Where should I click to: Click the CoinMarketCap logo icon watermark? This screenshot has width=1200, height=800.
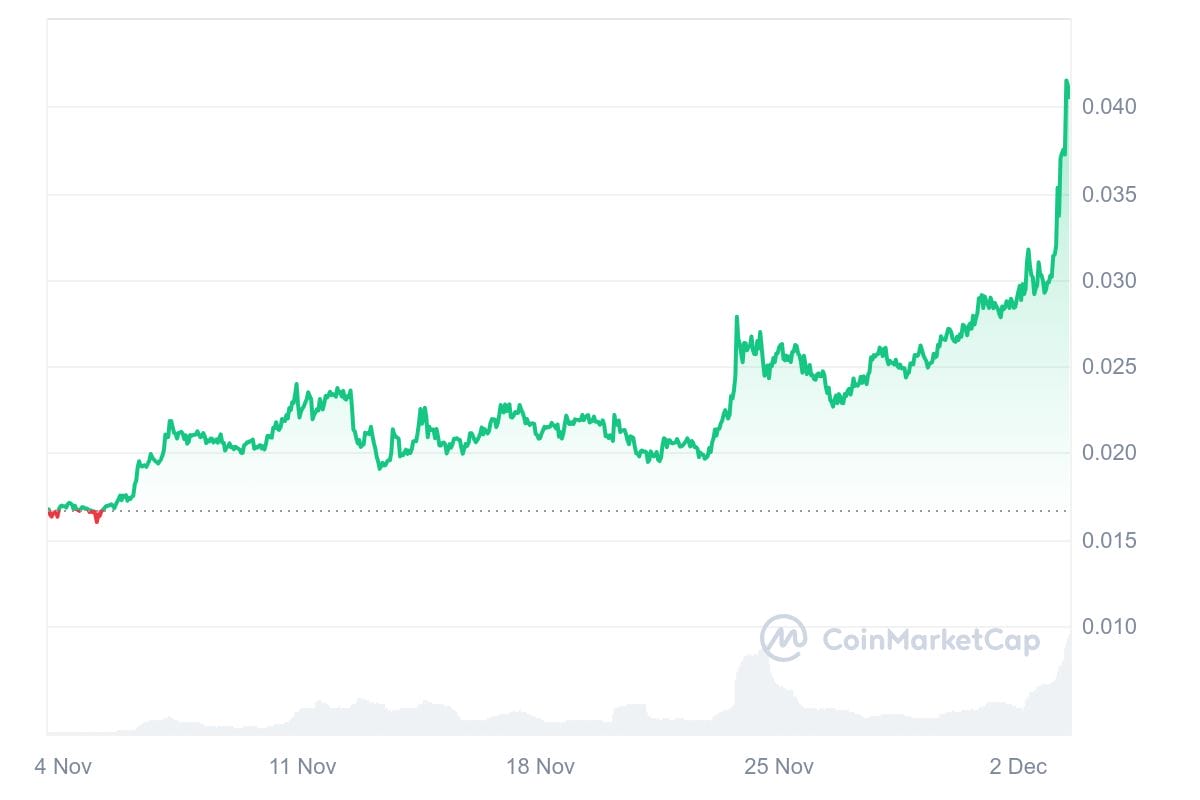tap(783, 638)
